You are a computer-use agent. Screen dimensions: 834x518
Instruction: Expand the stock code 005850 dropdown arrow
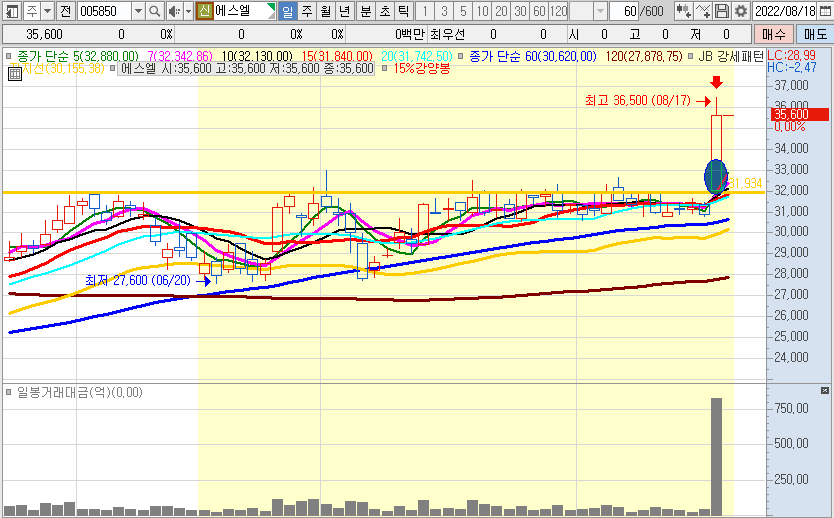point(138,11)
